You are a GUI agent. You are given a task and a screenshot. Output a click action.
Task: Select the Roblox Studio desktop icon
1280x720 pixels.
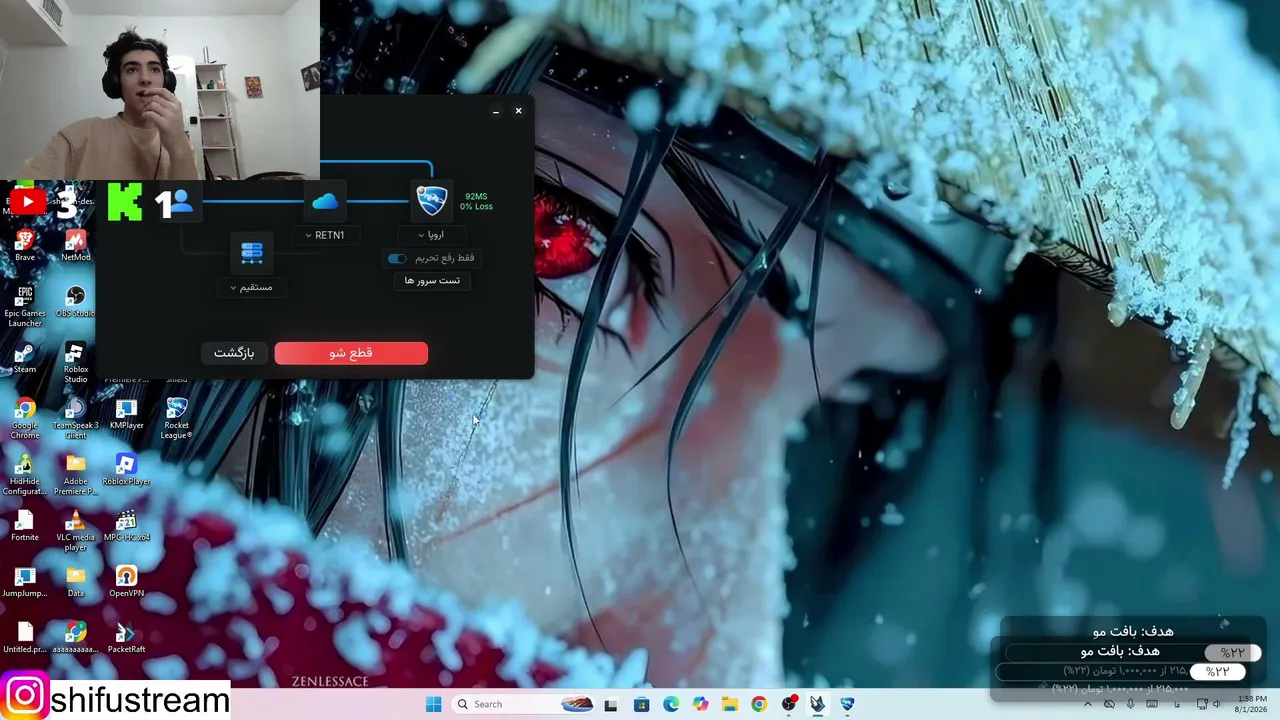[76, 362]
